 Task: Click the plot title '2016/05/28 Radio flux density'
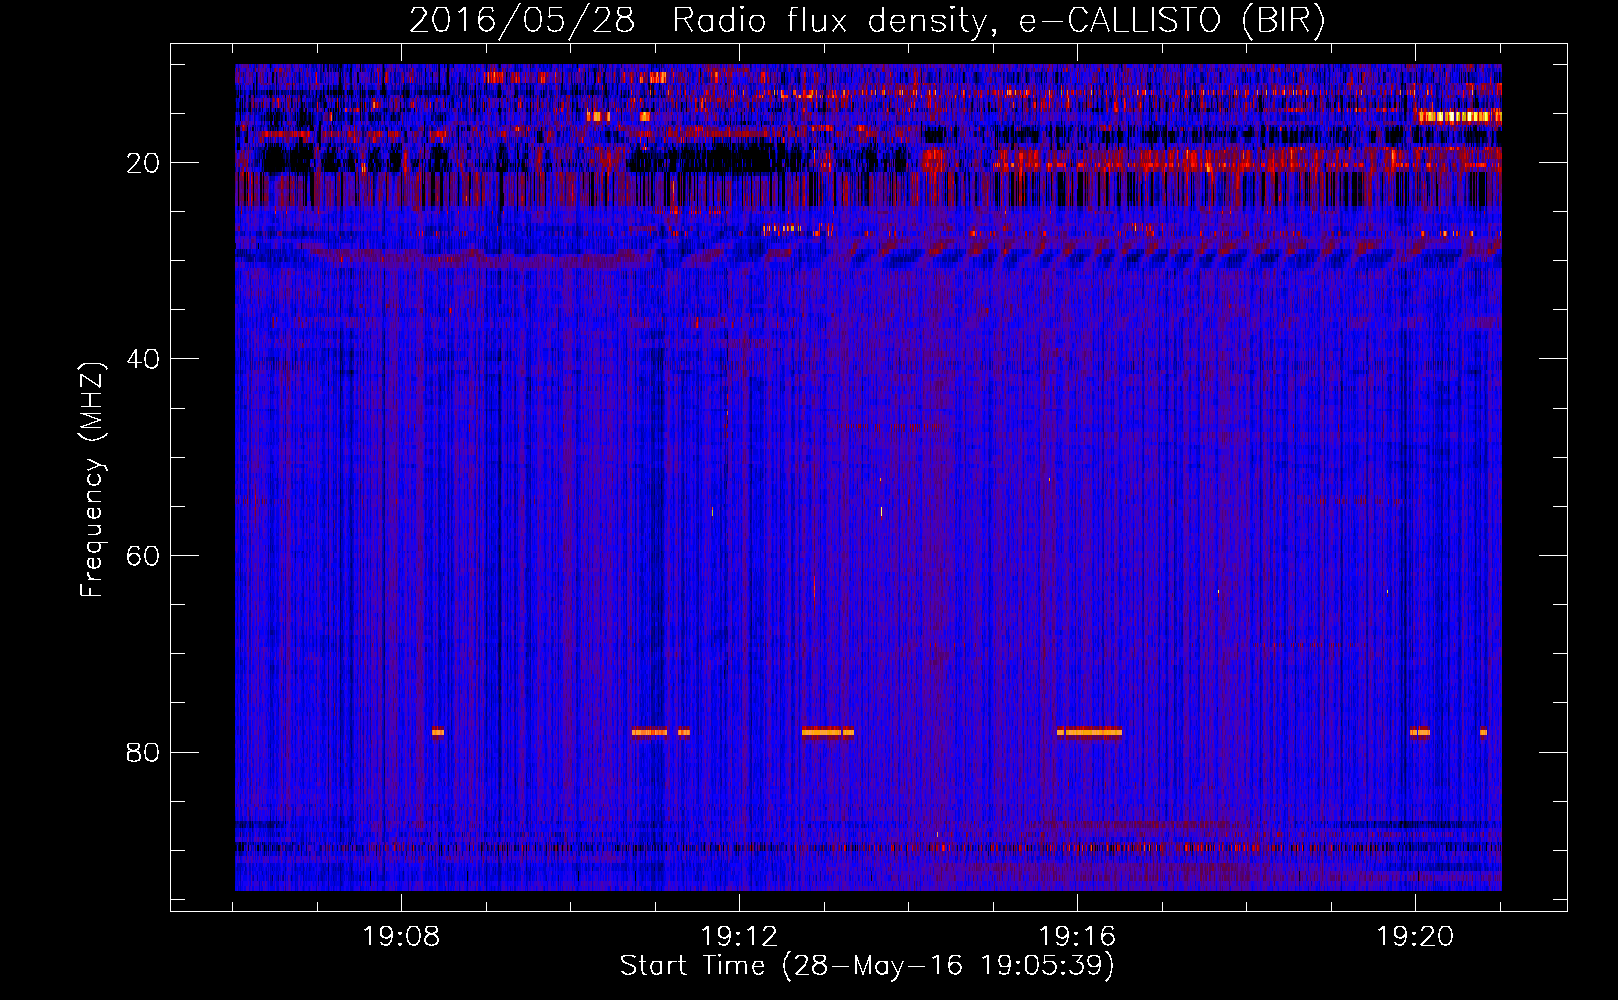click(697, 21)
